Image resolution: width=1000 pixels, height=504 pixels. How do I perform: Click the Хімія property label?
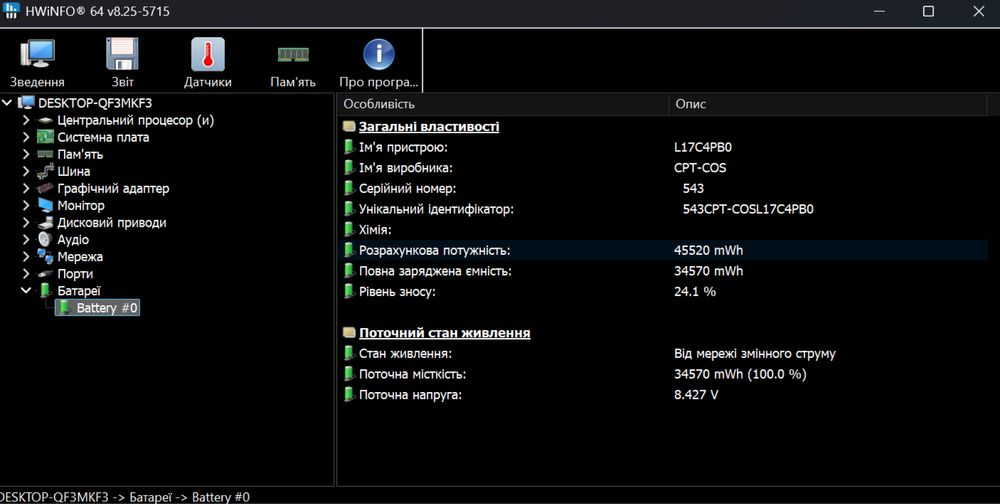coord(375,230)
